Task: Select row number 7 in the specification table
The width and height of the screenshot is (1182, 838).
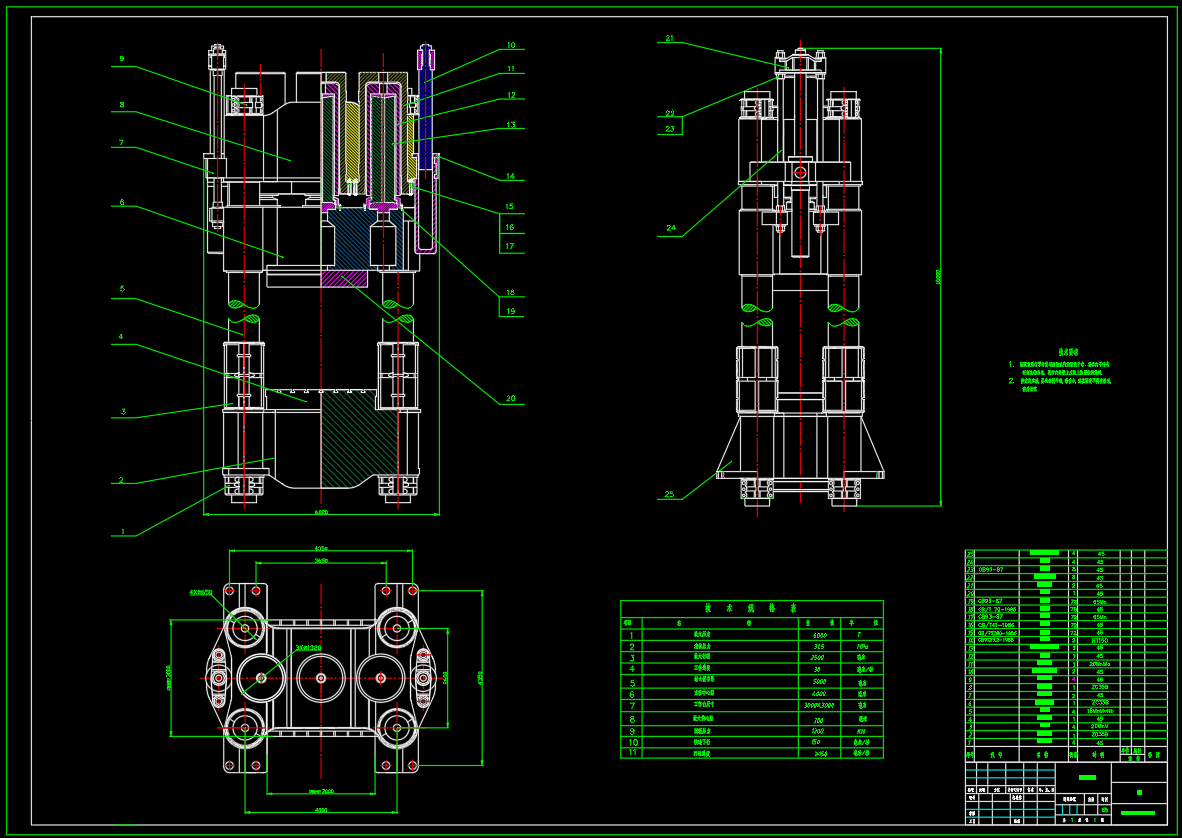Action: pyautogui.click(x=632, y=705)
